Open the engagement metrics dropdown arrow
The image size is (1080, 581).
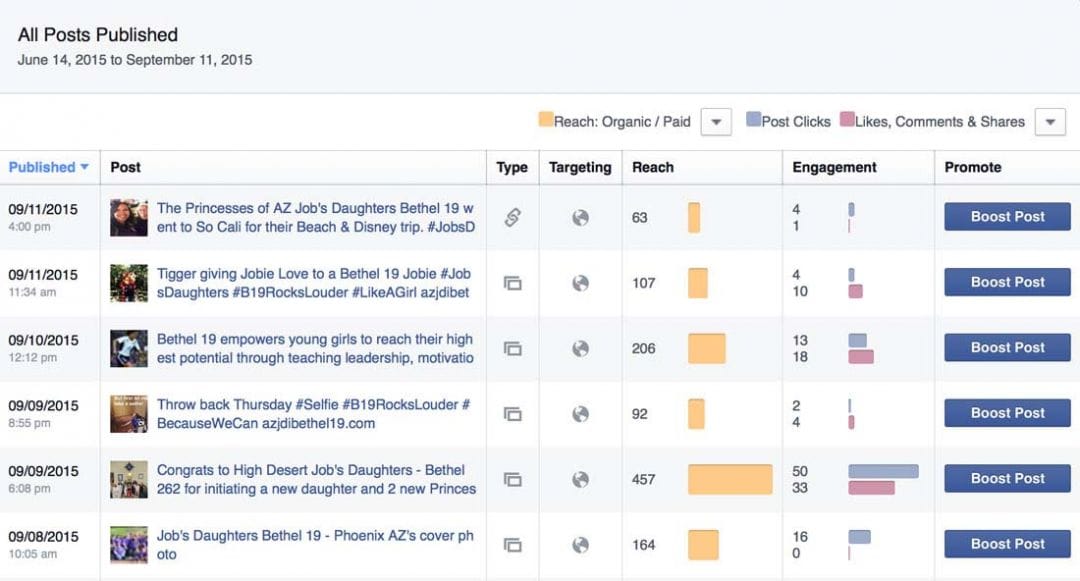pos(1049,122)
